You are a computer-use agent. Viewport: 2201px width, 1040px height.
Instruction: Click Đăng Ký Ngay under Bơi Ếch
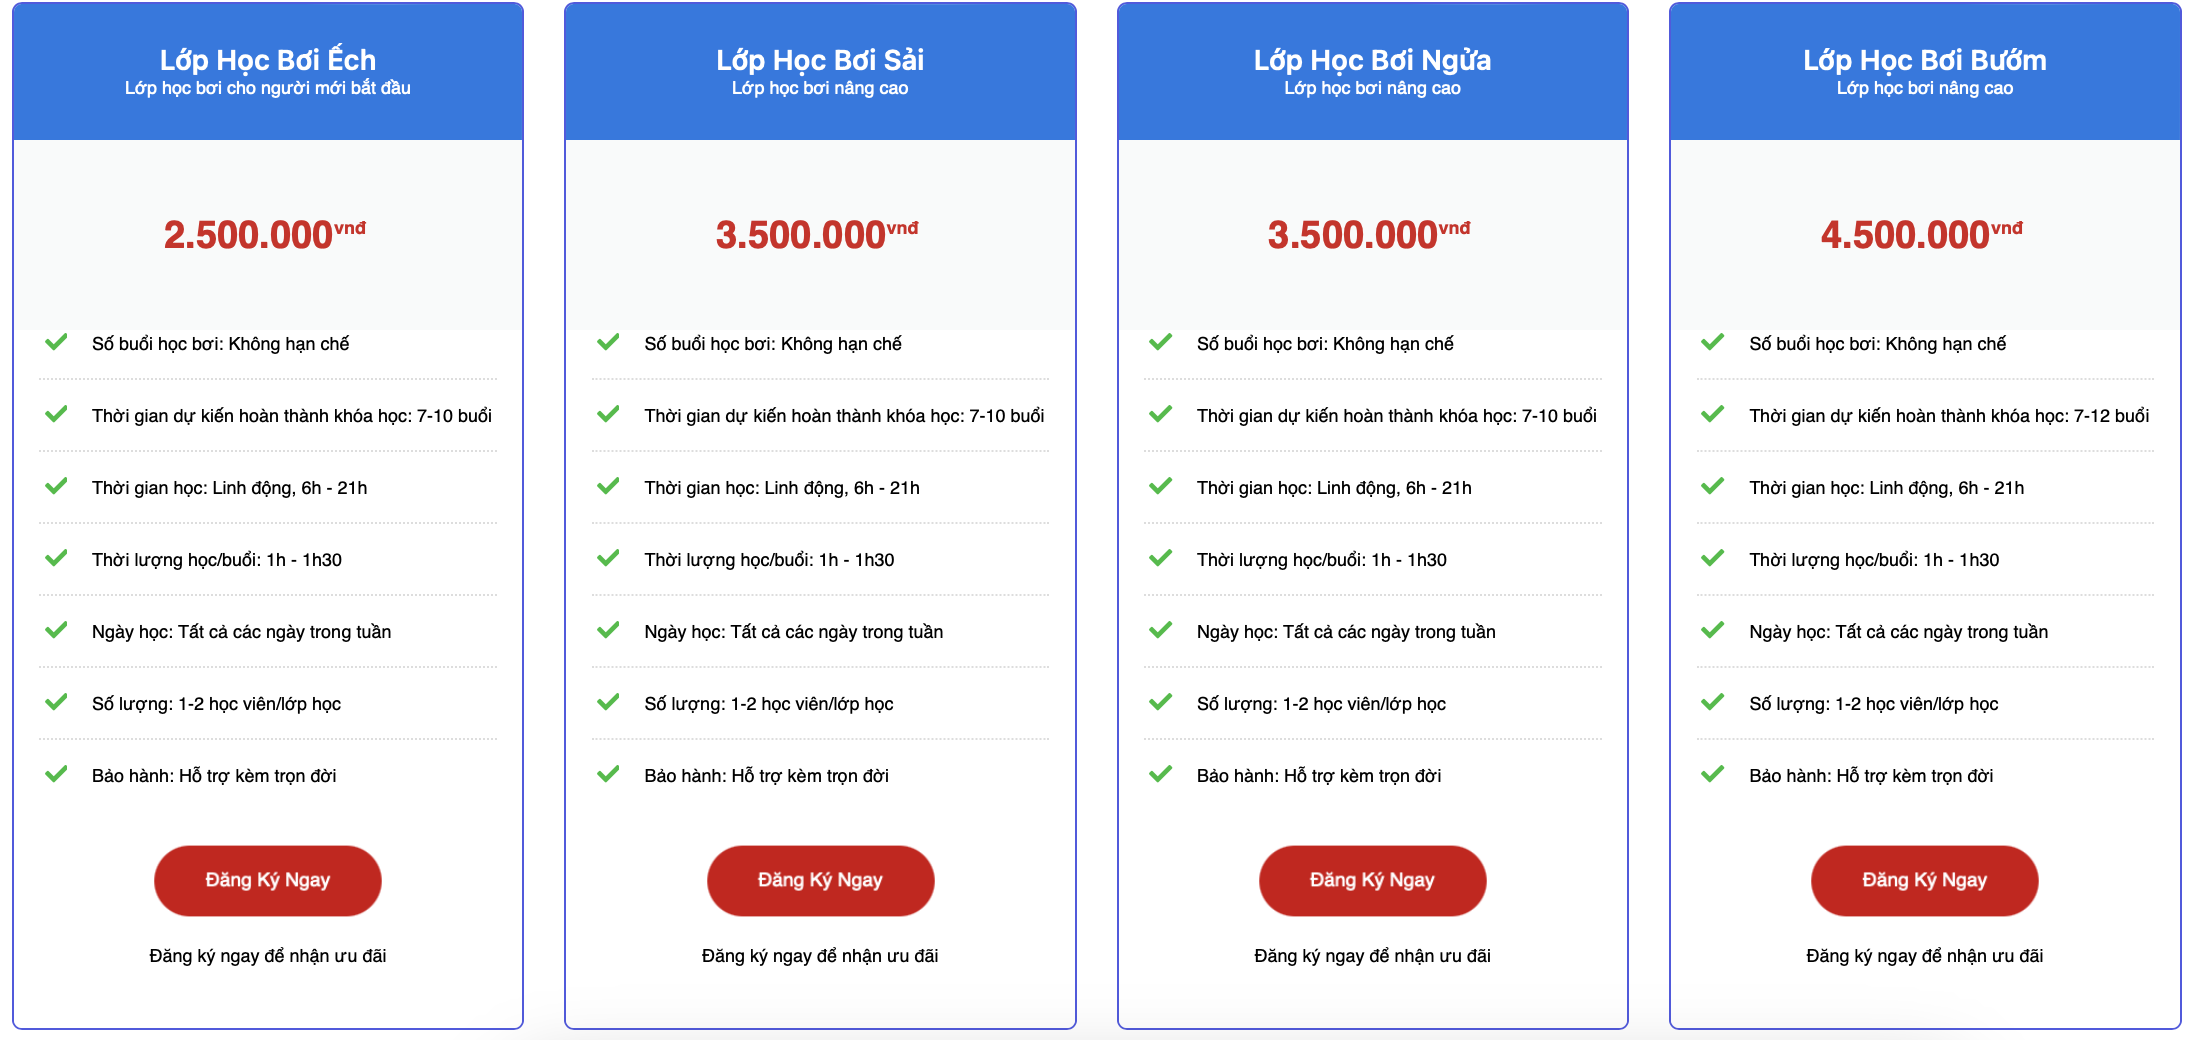(x=267, y=880)
